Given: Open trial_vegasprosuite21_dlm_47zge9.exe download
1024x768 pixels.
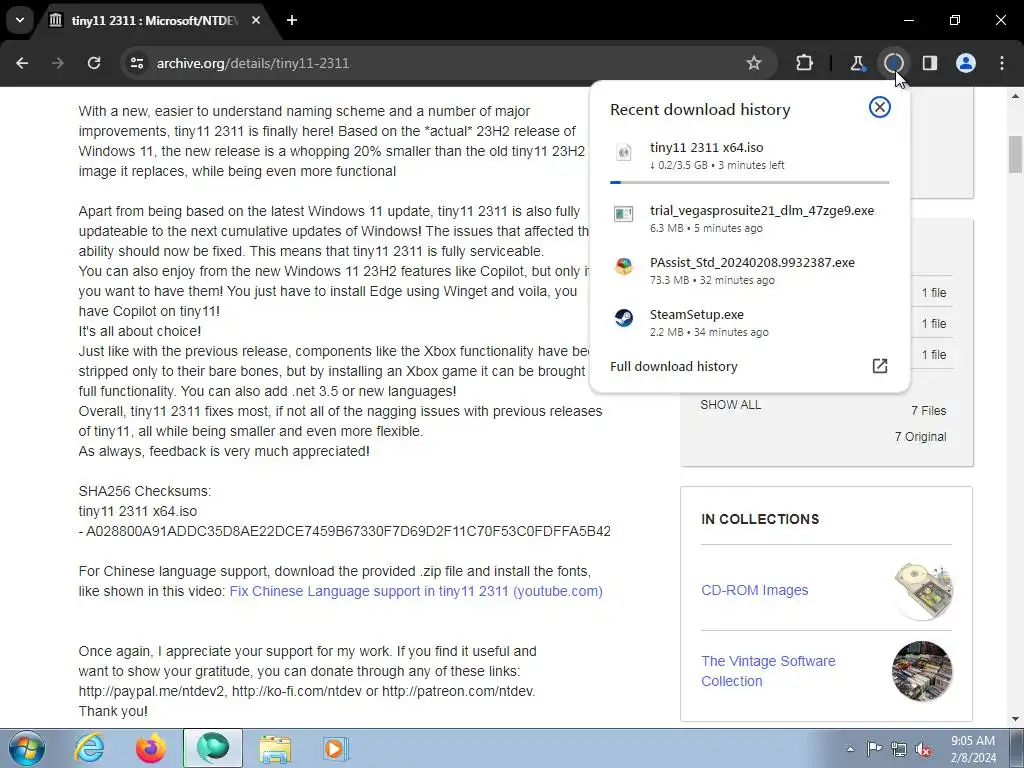Looking at the screenshot, I should [x=749, y=219].
